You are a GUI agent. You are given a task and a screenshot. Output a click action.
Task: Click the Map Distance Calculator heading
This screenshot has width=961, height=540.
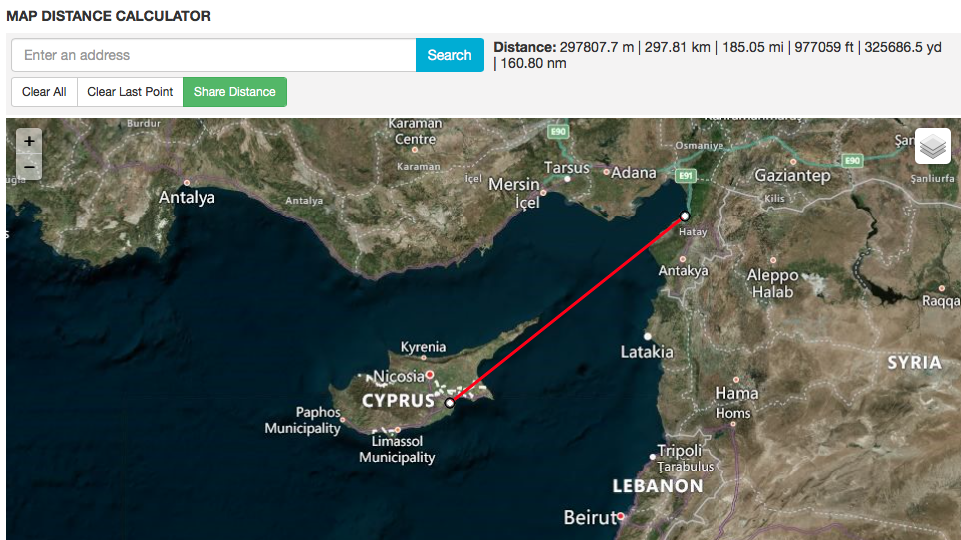pyautogui.click(x=108, y=16)
